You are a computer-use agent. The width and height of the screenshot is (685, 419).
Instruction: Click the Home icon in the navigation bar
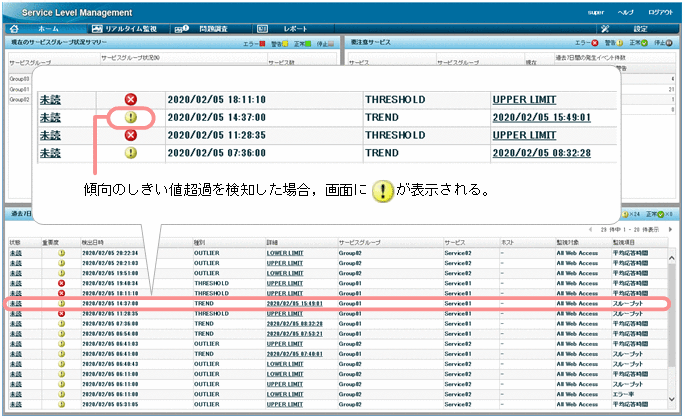(14, 29)
